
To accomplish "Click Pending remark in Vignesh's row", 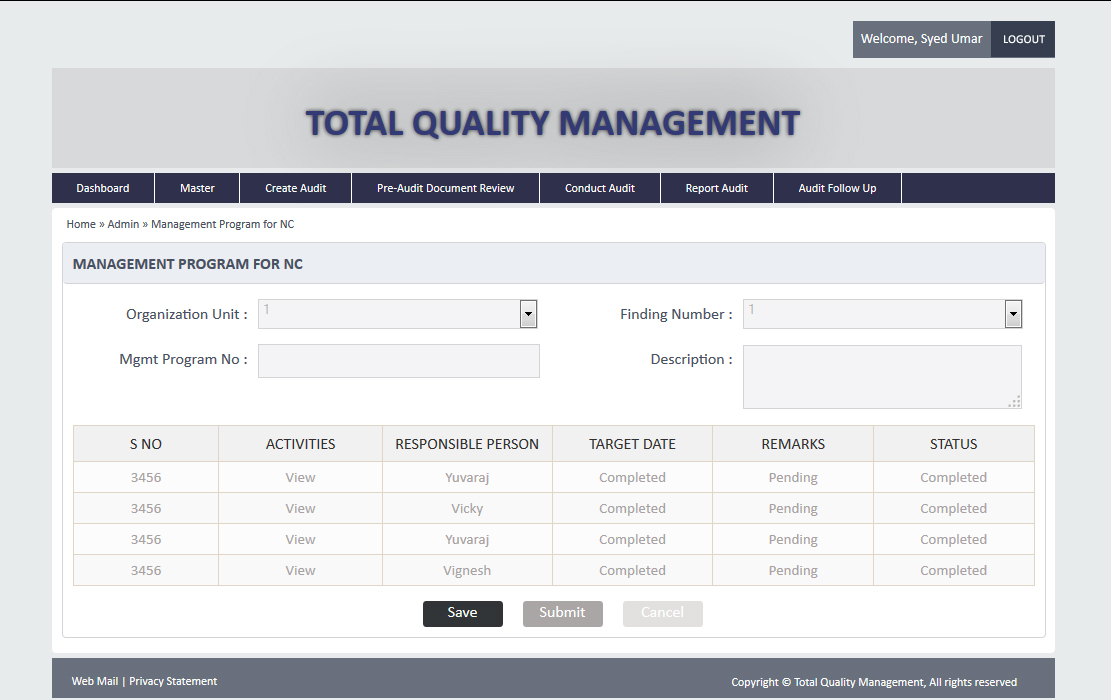I will pos(793,570).
